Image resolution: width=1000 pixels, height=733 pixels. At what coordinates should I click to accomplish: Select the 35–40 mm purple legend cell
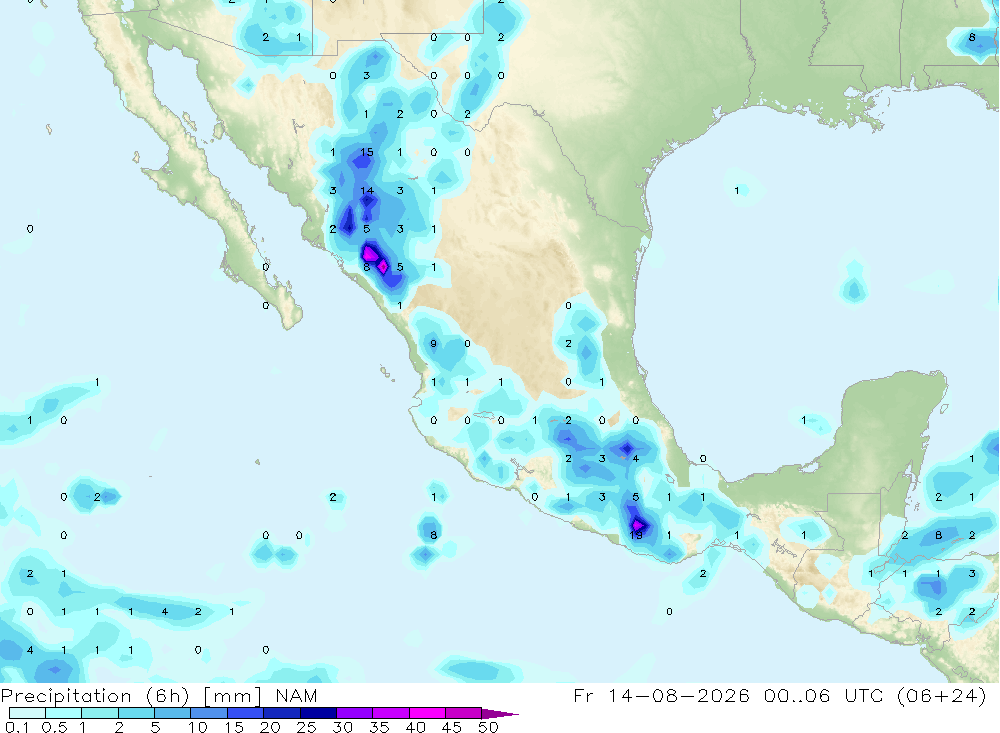[391, 713]
